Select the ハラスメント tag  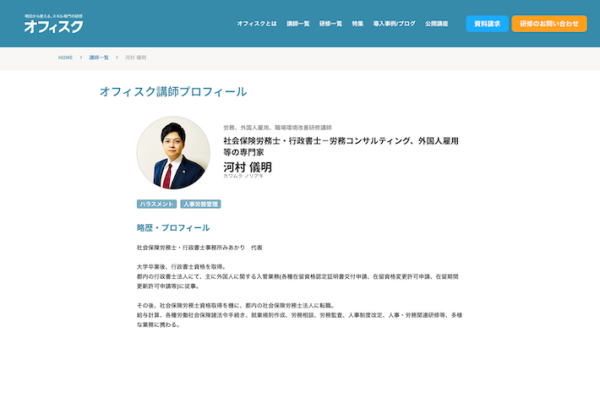(155, 204)
